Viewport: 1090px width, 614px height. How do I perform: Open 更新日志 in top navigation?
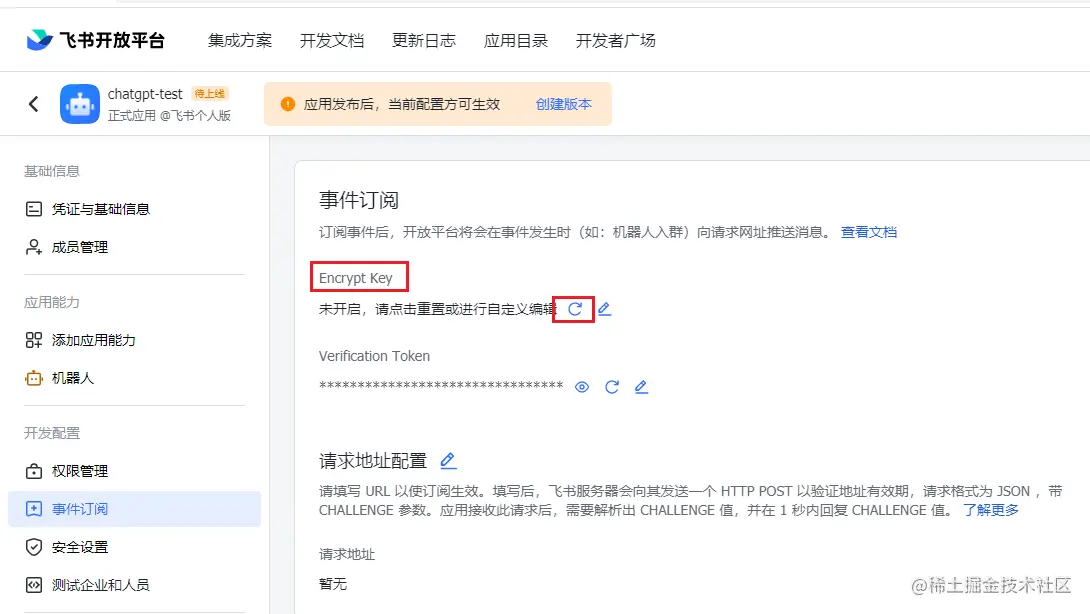[x=423, y=40]
